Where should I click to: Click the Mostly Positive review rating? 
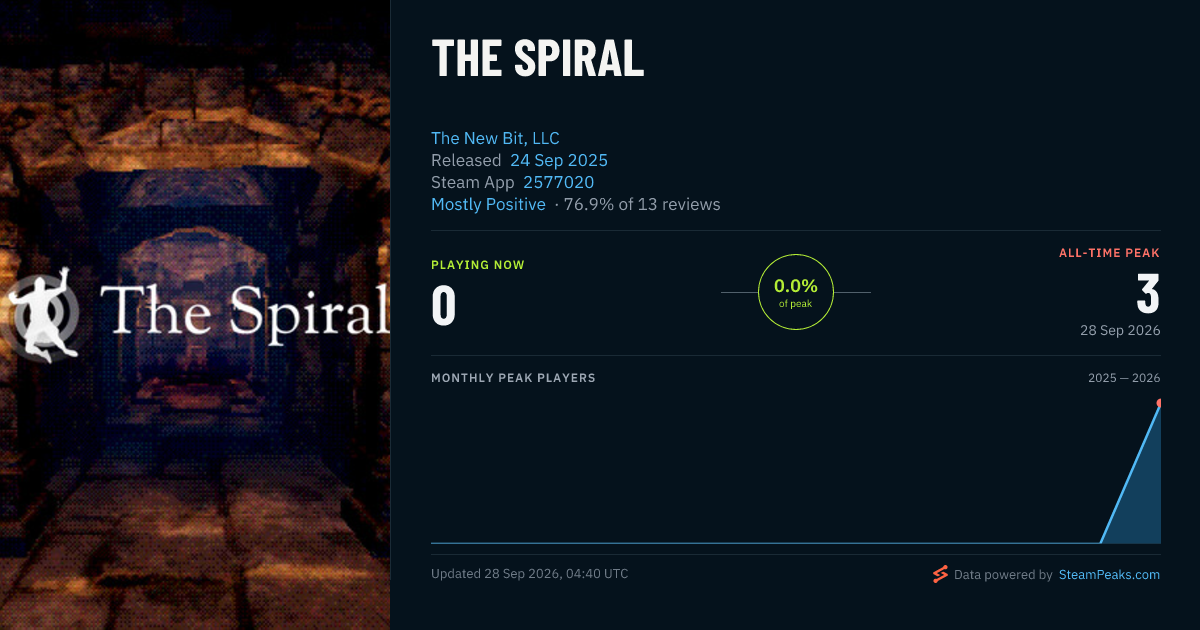[x=488, y=204]
